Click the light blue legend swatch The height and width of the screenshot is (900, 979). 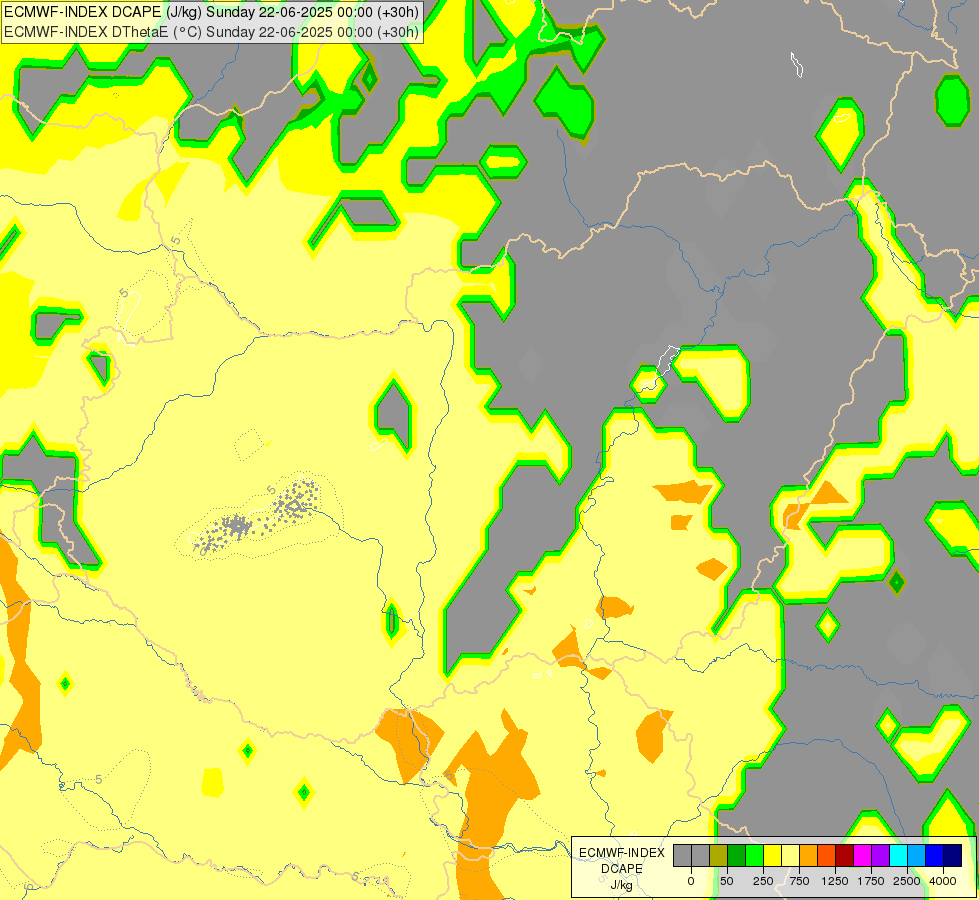917,855
